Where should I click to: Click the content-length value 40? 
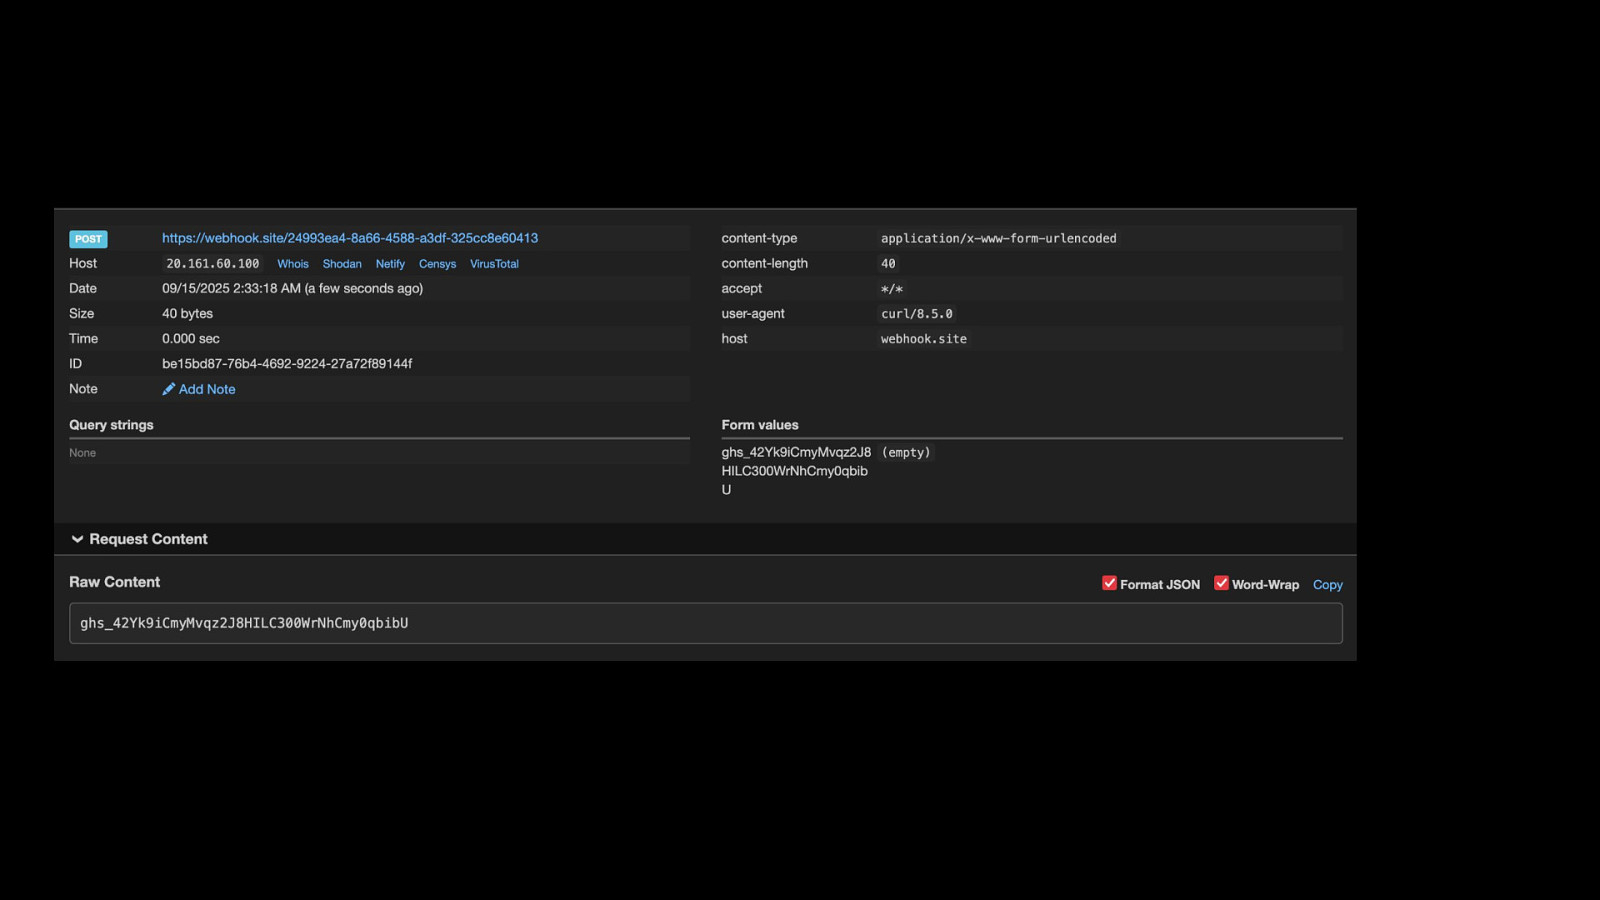(x=888, y=264)
